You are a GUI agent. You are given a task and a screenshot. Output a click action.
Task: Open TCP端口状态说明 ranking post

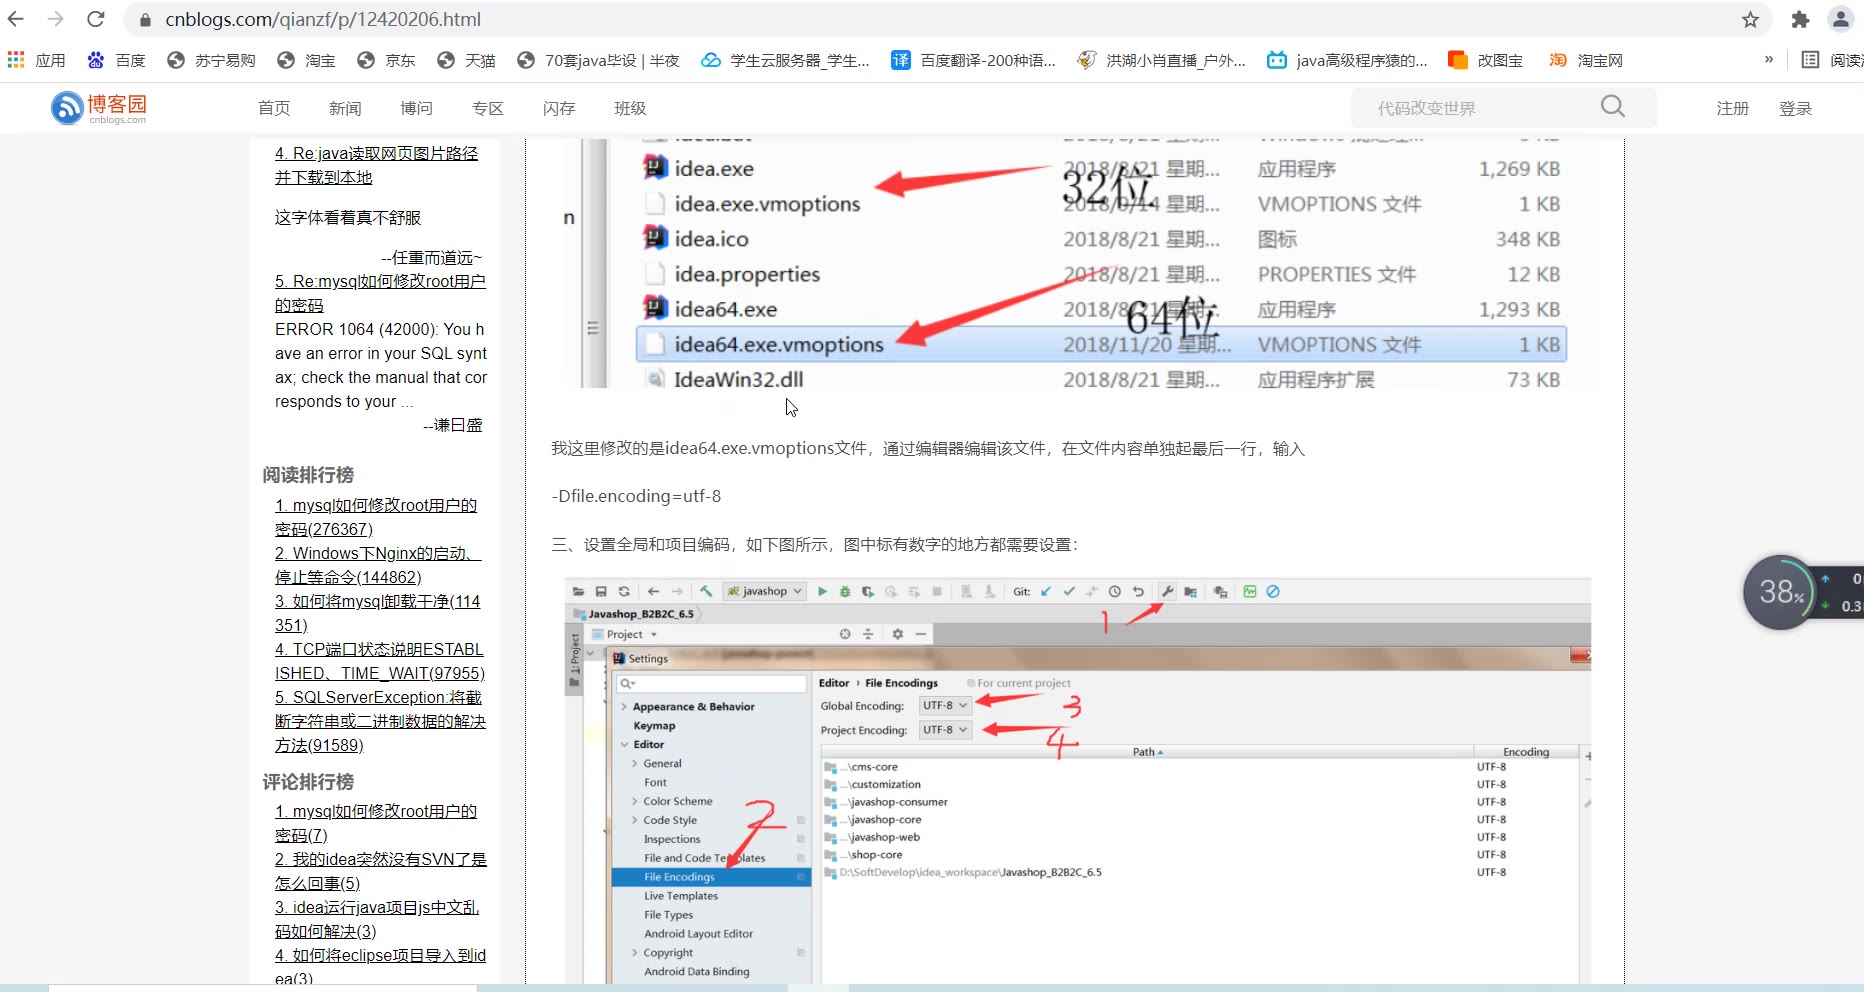pyautogui.click(x=380, y=661)
